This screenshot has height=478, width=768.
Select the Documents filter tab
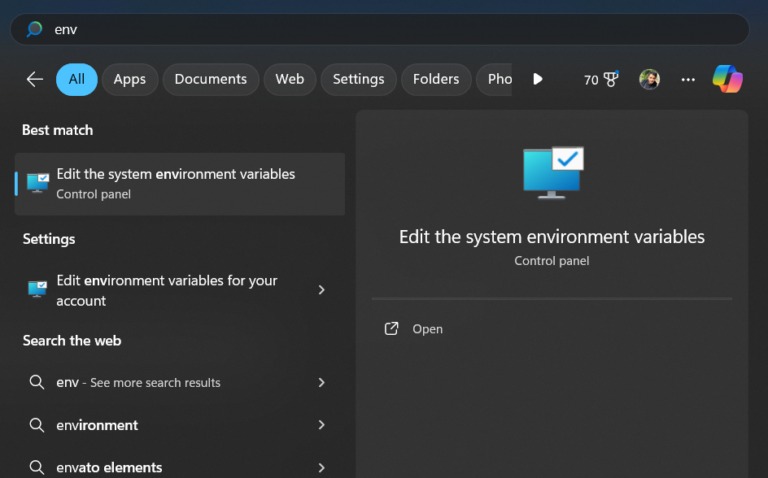(210, 79)
